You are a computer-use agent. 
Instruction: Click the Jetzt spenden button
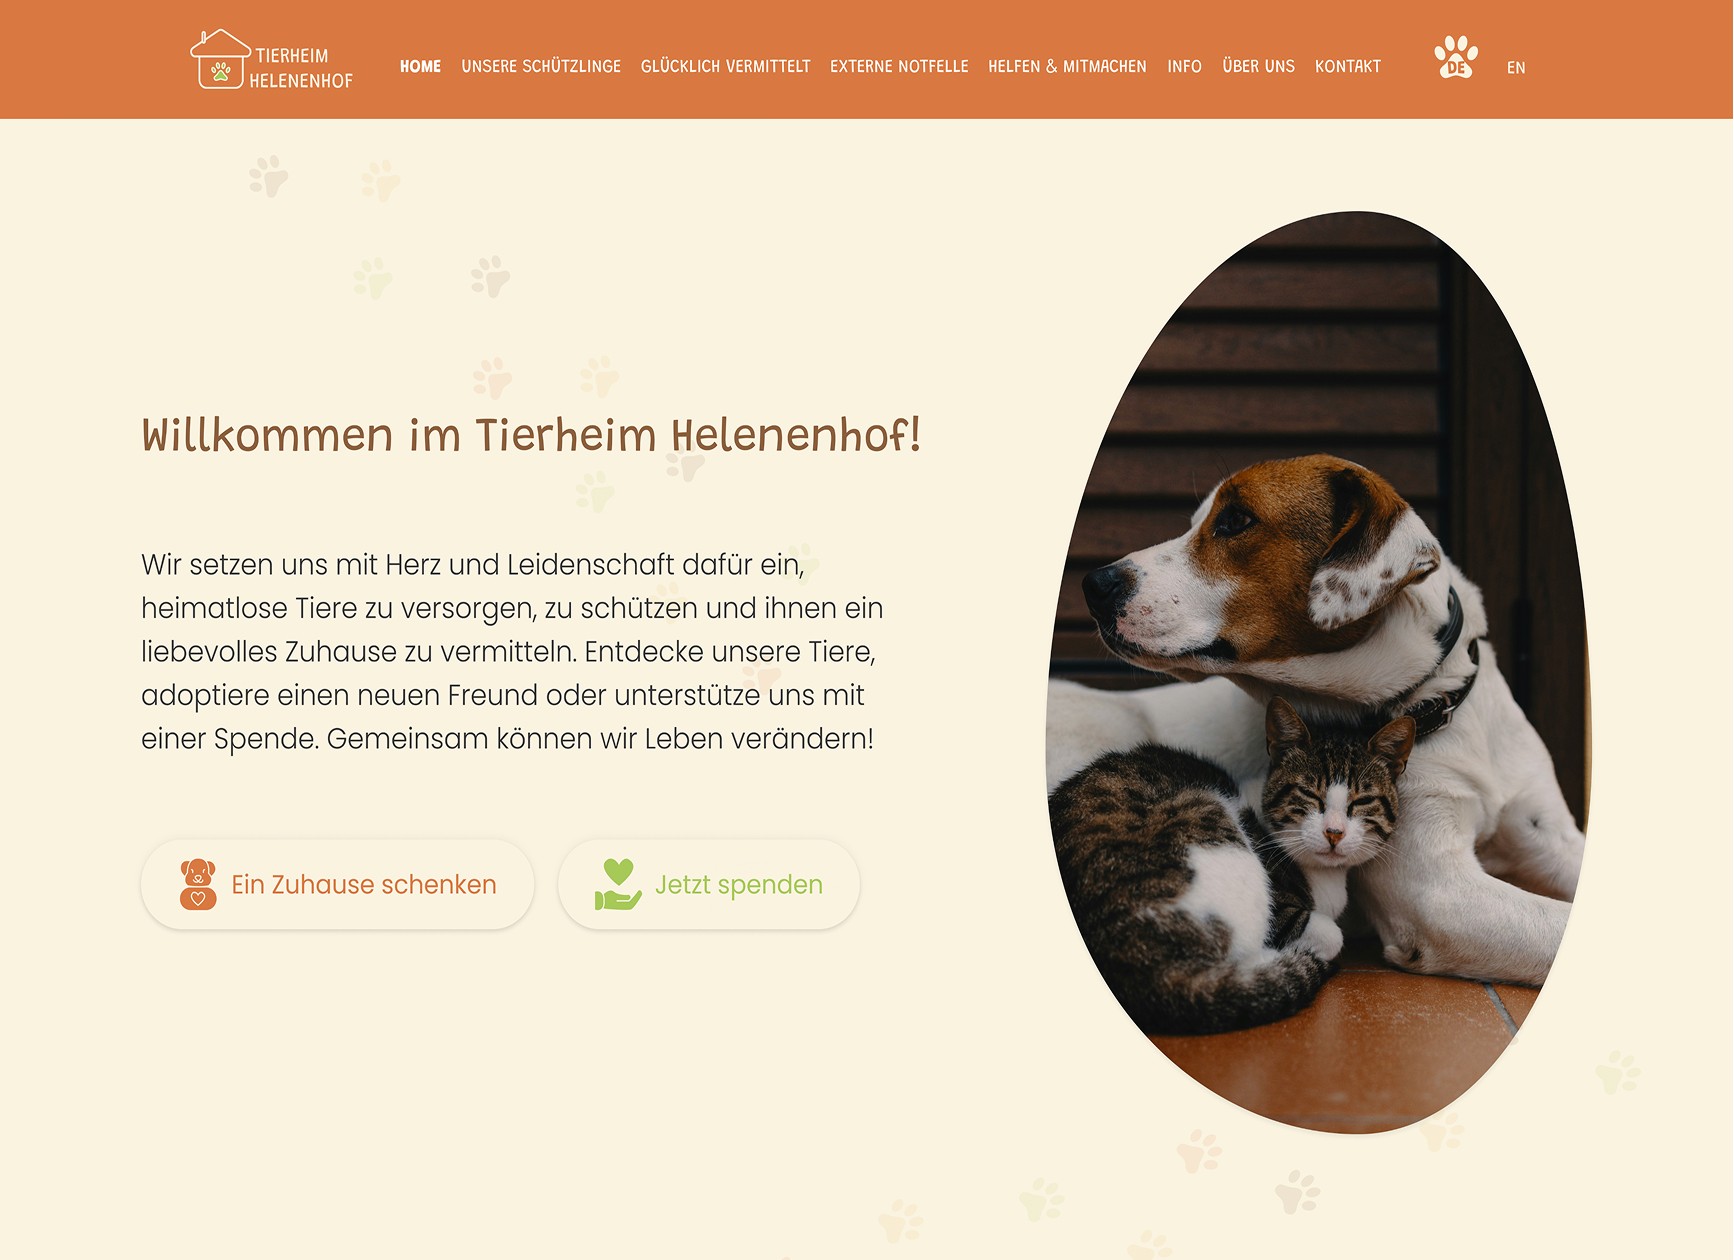click(709, 885)
